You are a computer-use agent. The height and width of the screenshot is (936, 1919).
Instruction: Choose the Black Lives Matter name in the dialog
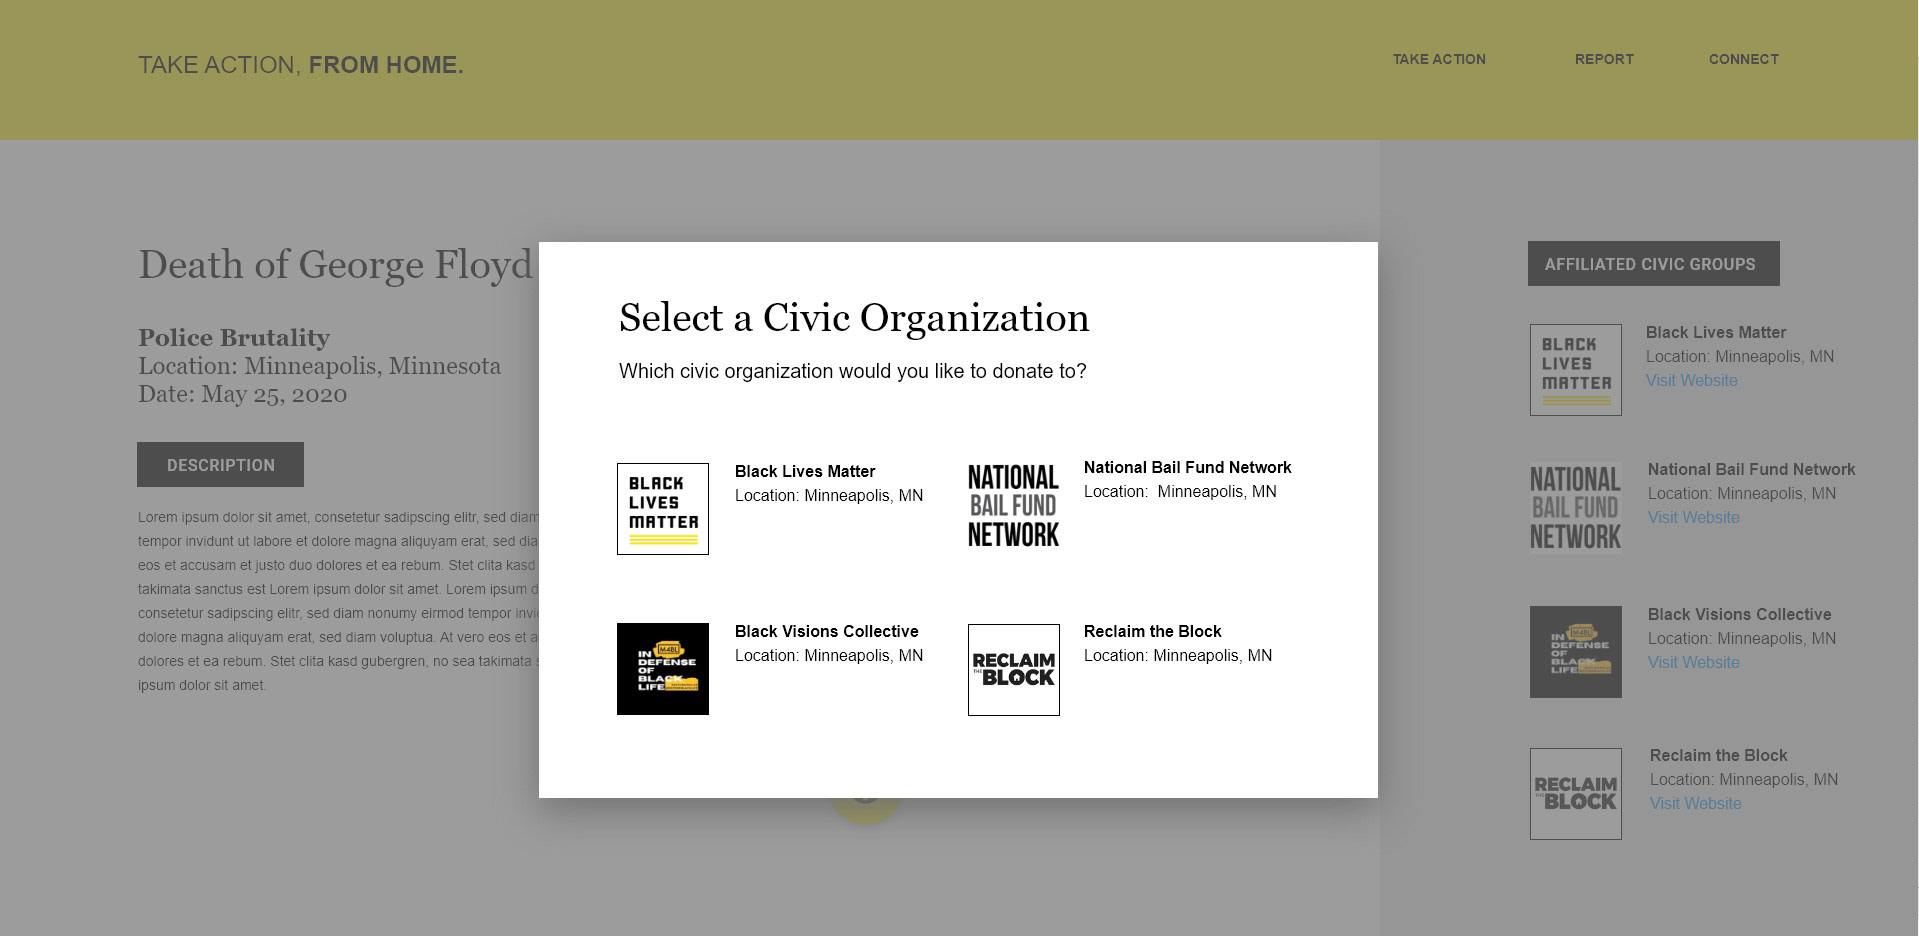click(805, 472)
